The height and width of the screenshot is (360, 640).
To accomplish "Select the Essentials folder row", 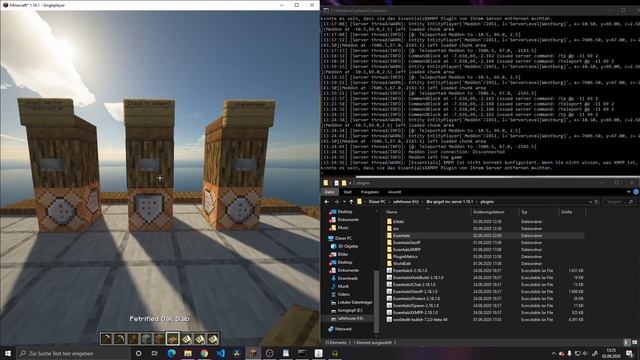I will click(485, 236).
